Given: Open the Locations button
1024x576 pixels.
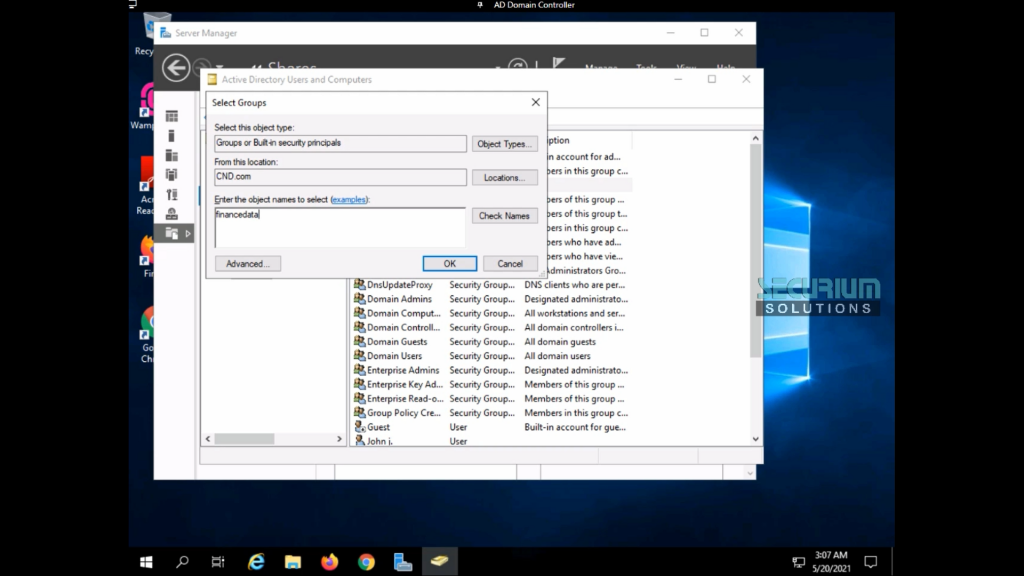Looking at the screenshot, I should [504, 178].
